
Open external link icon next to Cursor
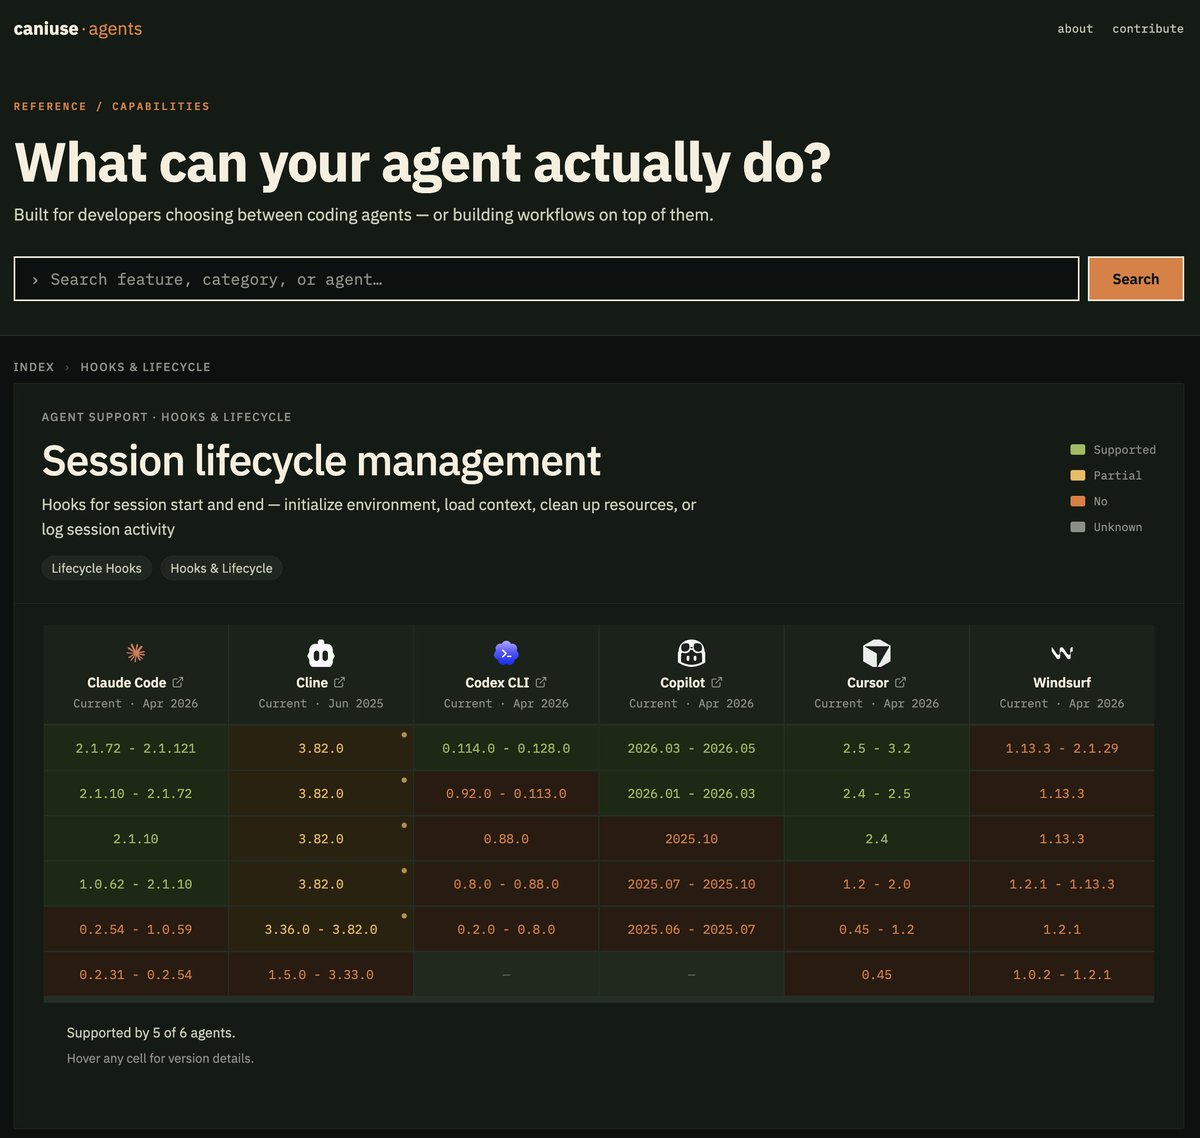click(900, 682)
